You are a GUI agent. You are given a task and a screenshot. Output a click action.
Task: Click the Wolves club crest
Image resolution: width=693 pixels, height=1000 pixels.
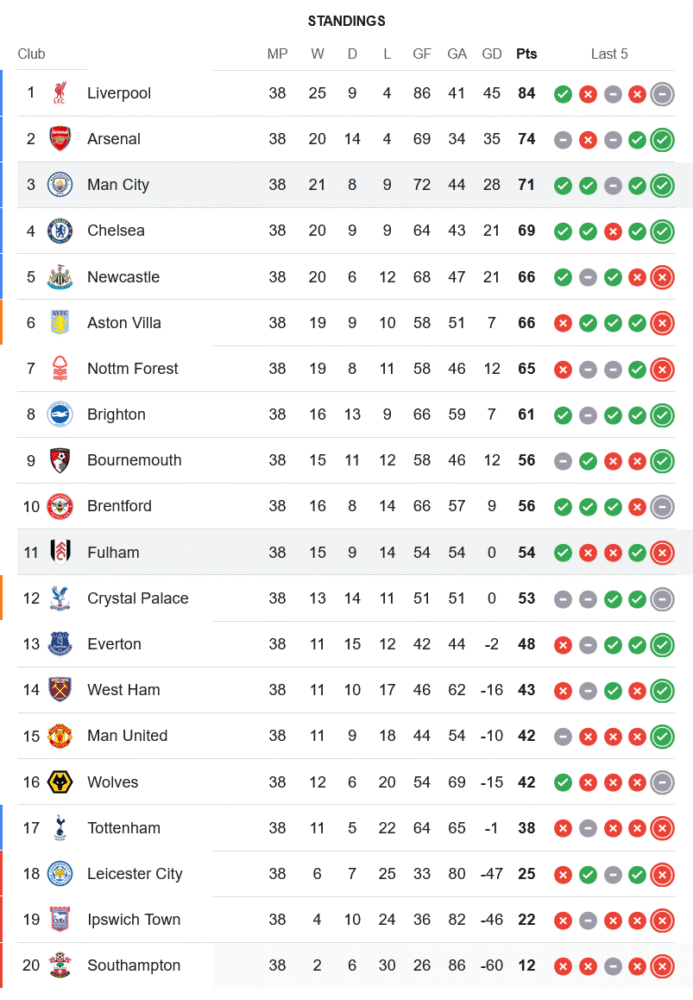click(60, 782)
